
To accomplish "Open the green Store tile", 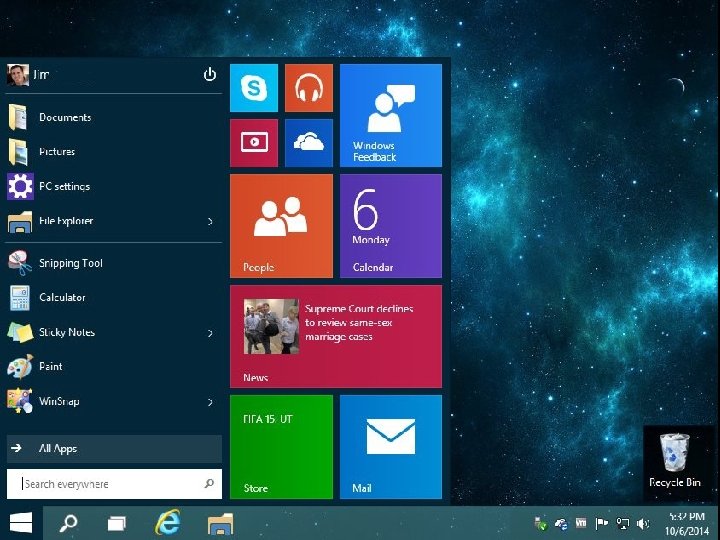I will point(281,446).
